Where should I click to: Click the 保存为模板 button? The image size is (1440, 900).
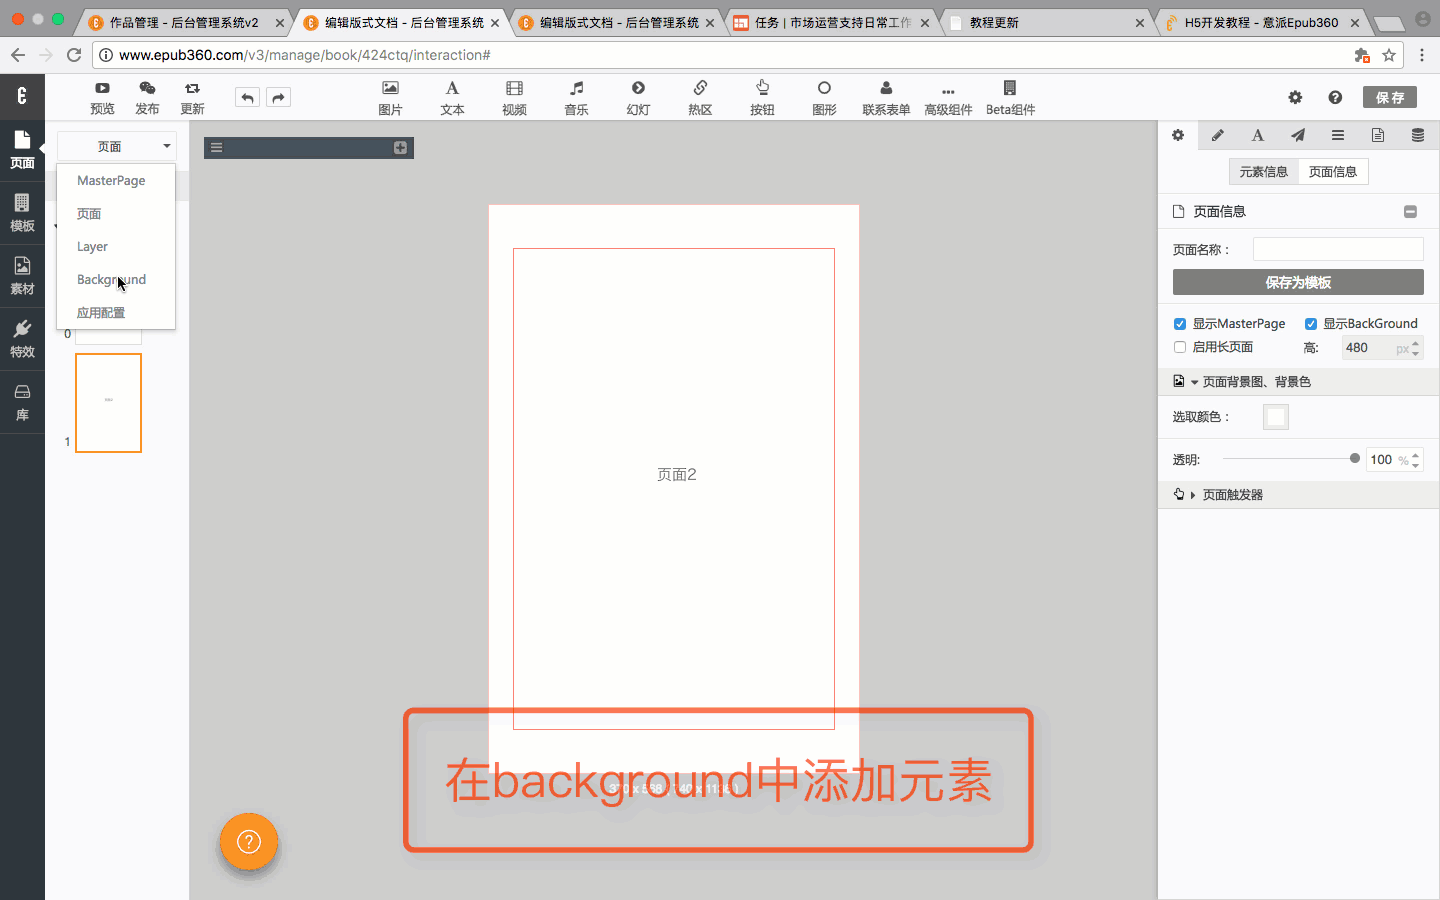(1297, 283)
